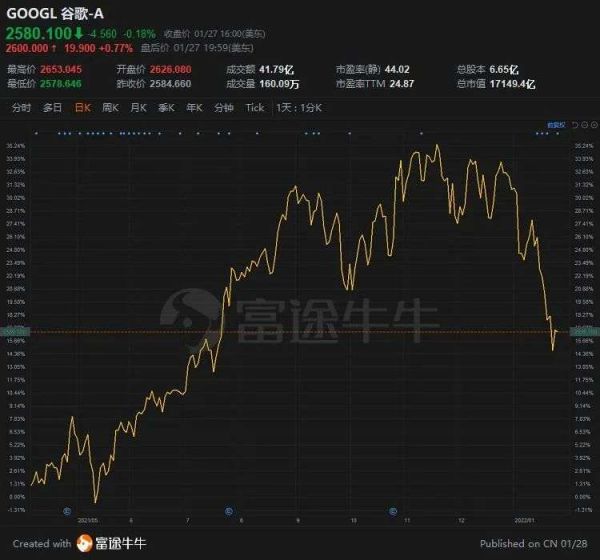The height and width of the screenshot is (560, 600).
Task: Click the green down arrow beside price 2580.100
Action: (x=79, y=30)
